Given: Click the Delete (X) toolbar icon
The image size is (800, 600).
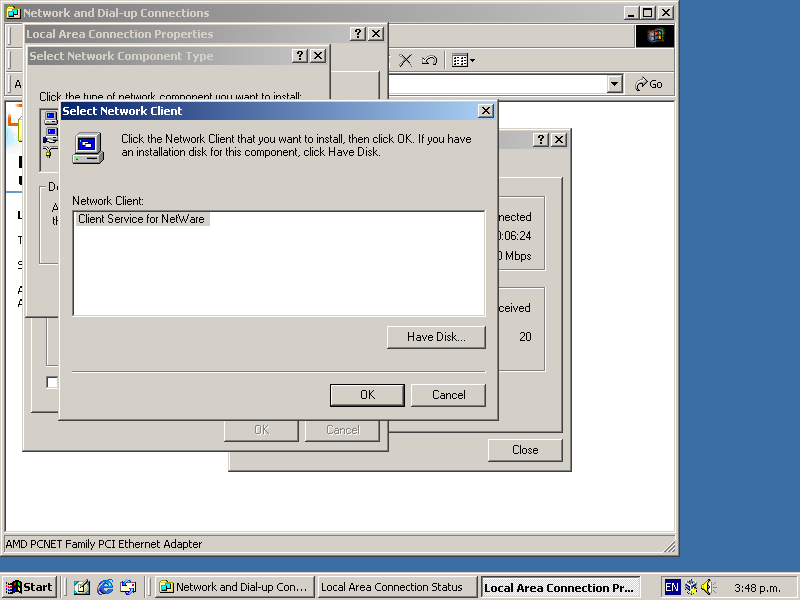Looking at the screenshot, I should tap(405, 60).
